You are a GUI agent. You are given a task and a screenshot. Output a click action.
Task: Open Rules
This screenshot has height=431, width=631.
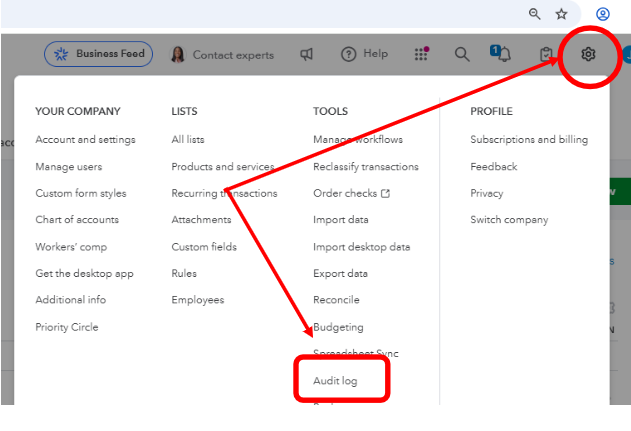point(184,274)
